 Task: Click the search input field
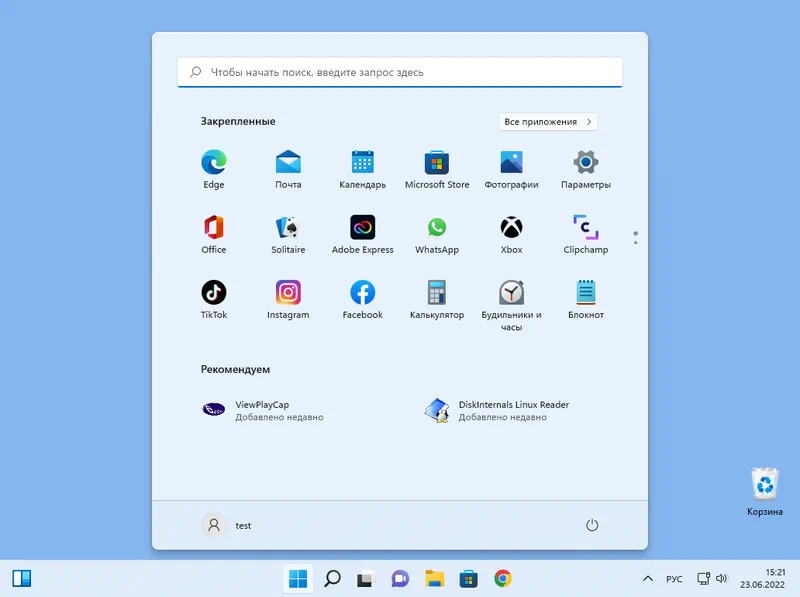400,72
